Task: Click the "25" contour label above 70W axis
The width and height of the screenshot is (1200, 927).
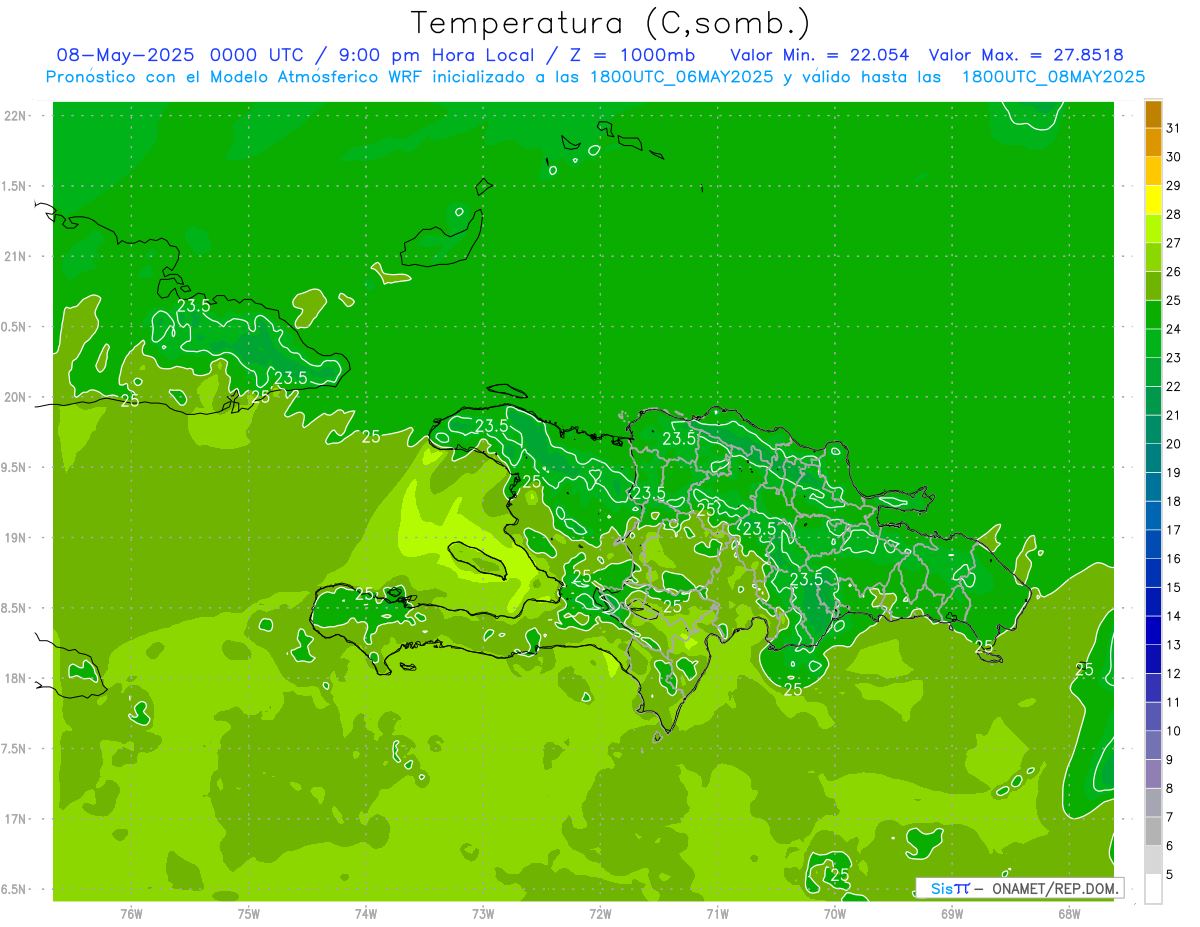Action: tap(839, 875)
